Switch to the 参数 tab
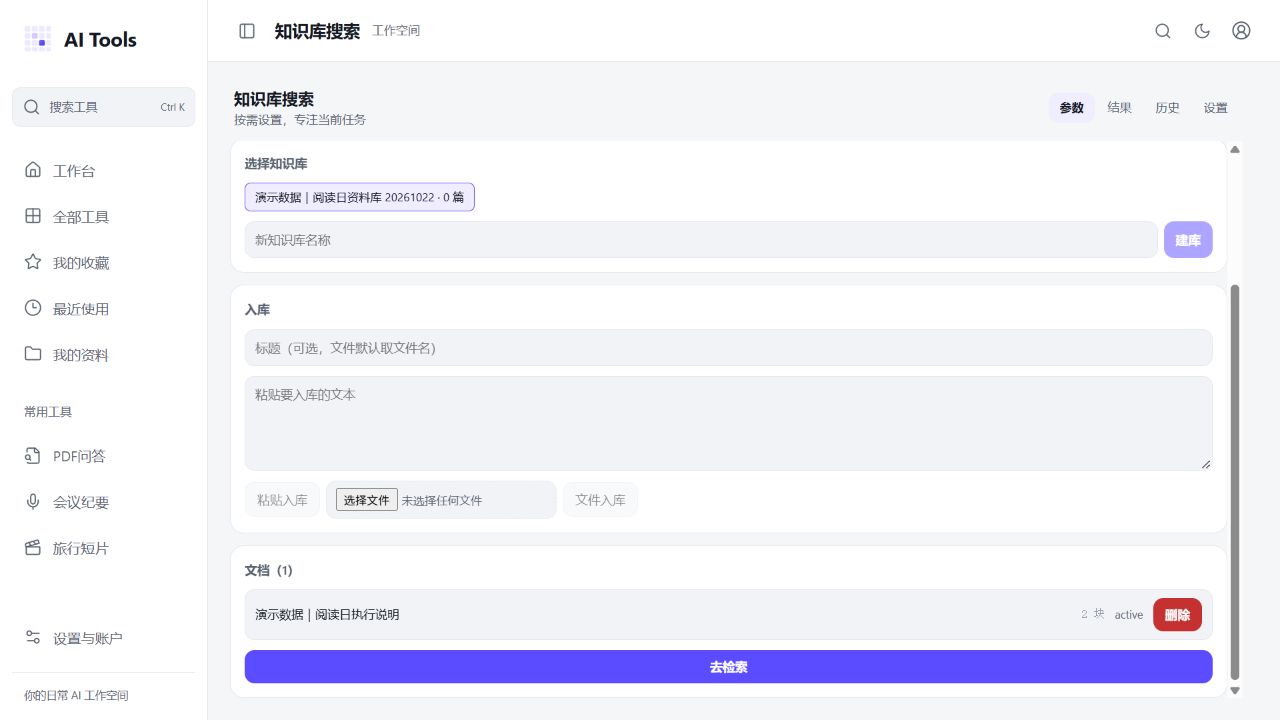The image size is (1280, 720). (x=1072, y=108)
